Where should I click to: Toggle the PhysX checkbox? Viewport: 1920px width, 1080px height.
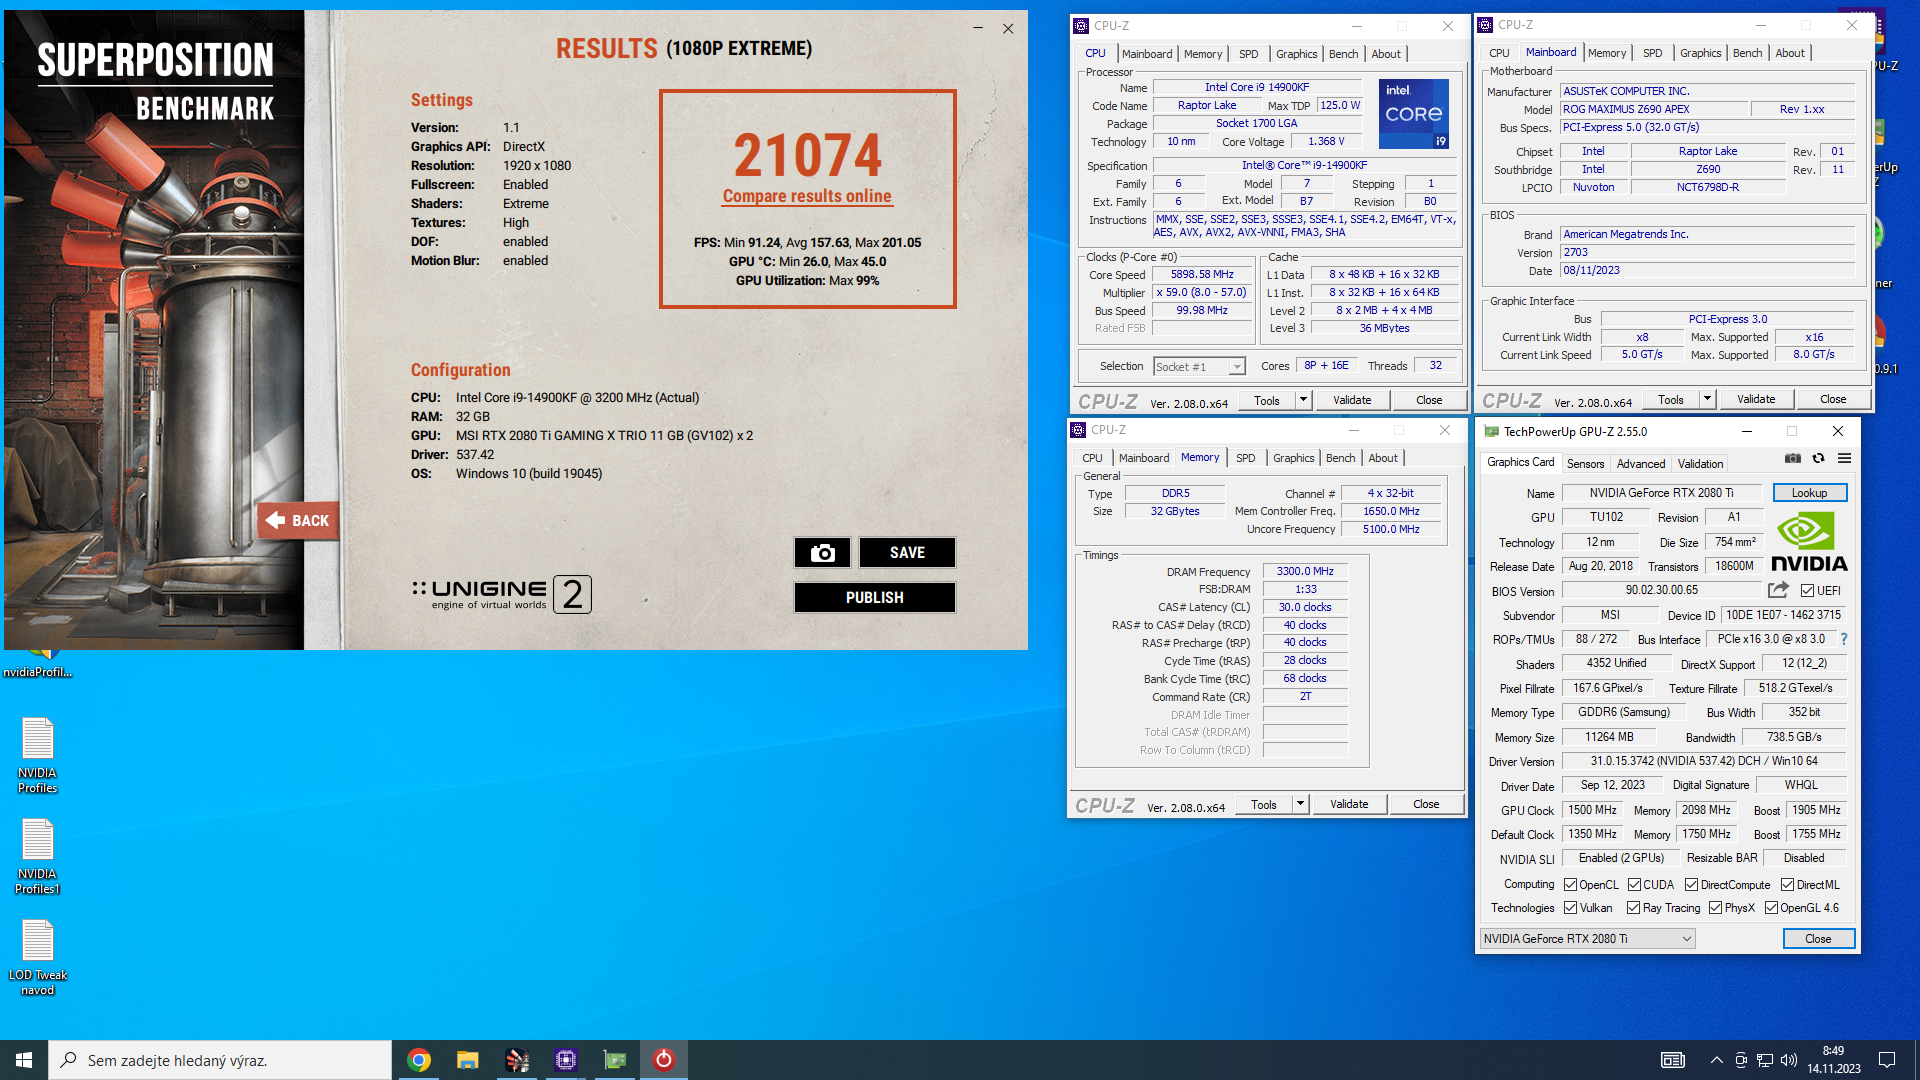(x=1715, y=908)
